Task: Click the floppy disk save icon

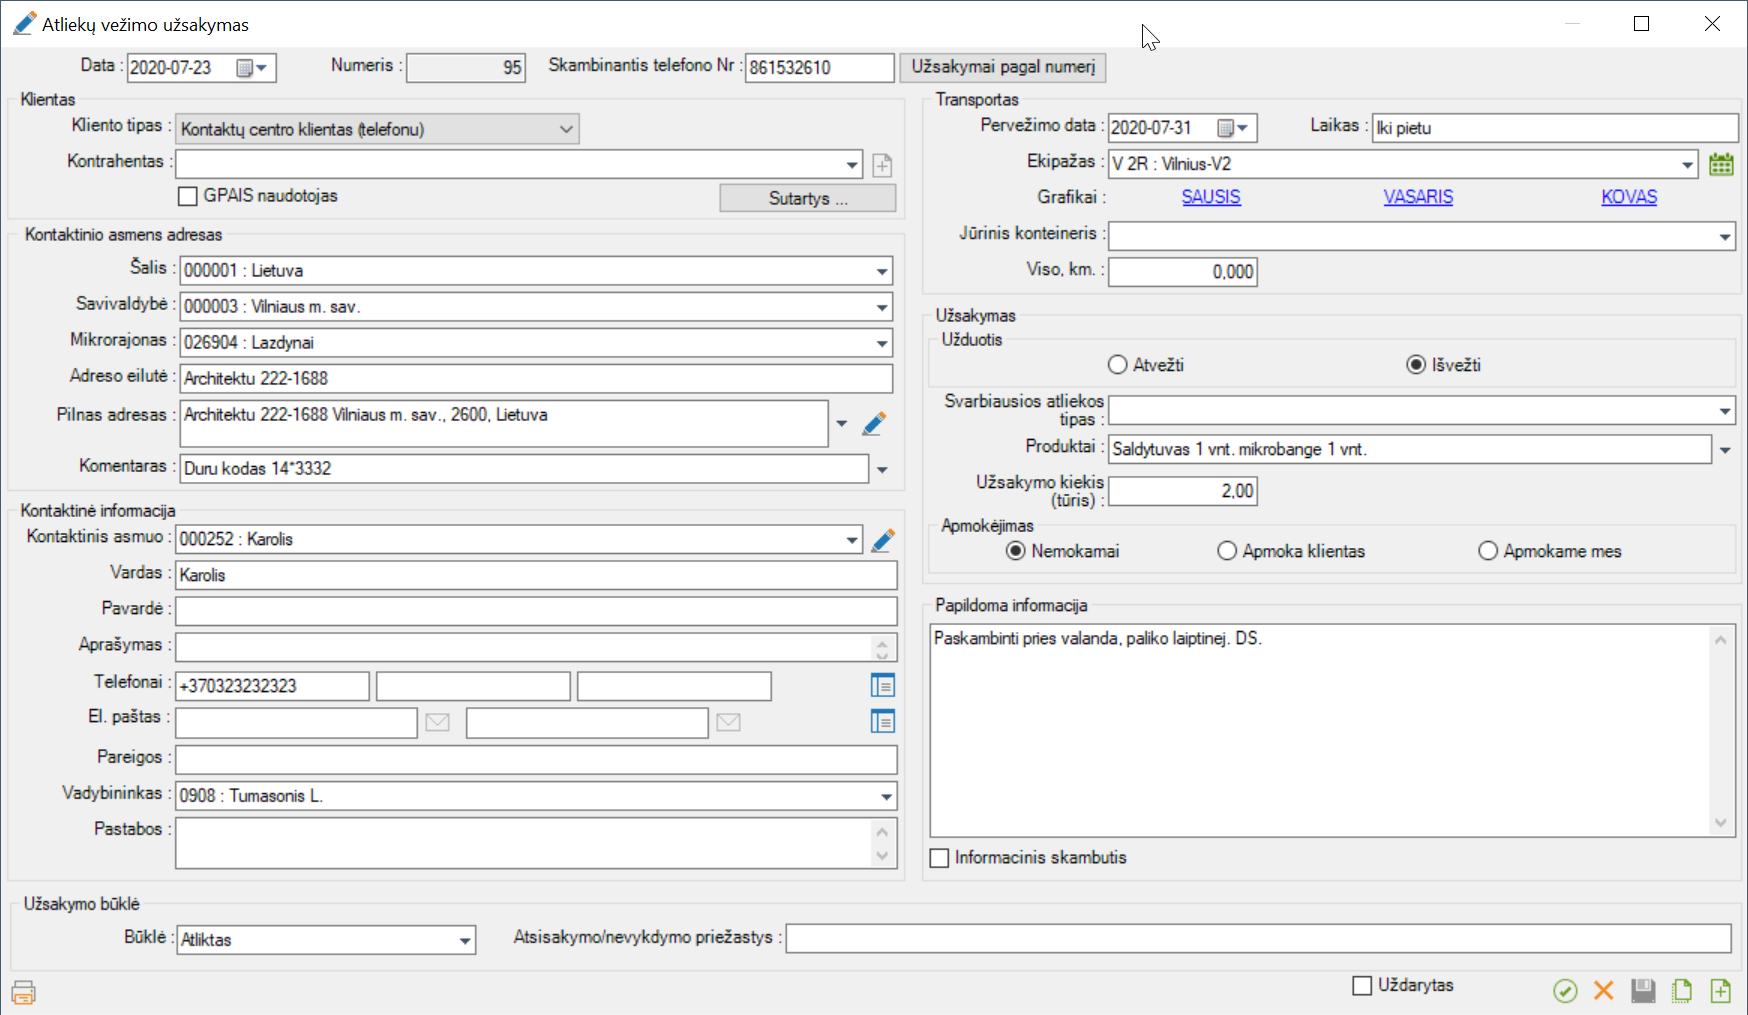Action: (x=1643, y=990)
